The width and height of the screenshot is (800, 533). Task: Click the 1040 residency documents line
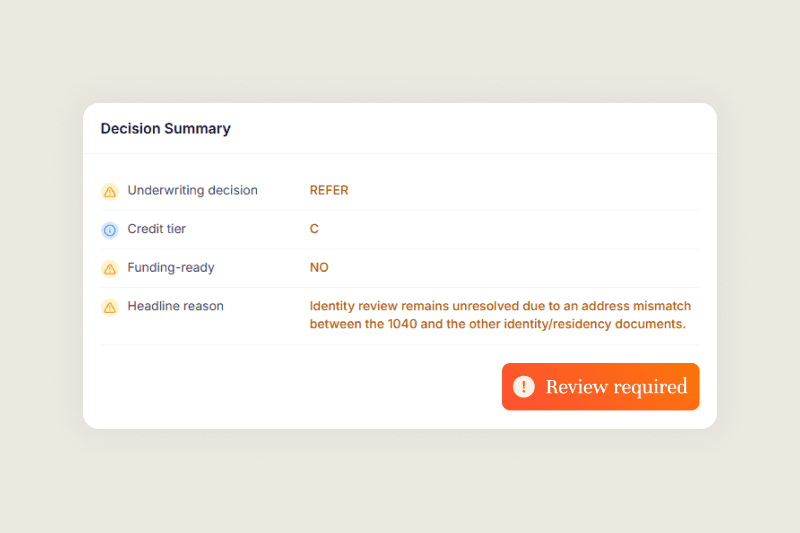tap(497, 324)
